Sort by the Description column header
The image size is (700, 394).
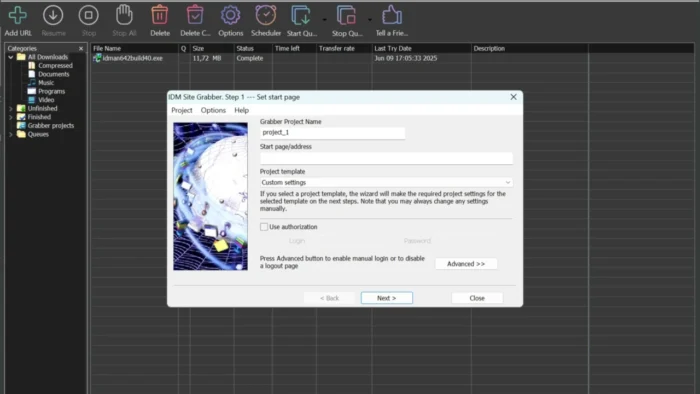point(529,48)
